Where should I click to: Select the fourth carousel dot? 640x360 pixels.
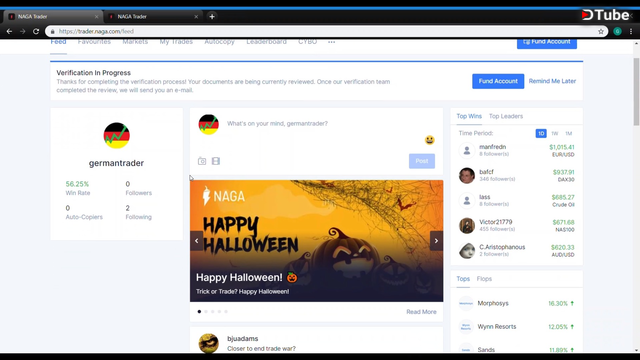tap(219, 311)
